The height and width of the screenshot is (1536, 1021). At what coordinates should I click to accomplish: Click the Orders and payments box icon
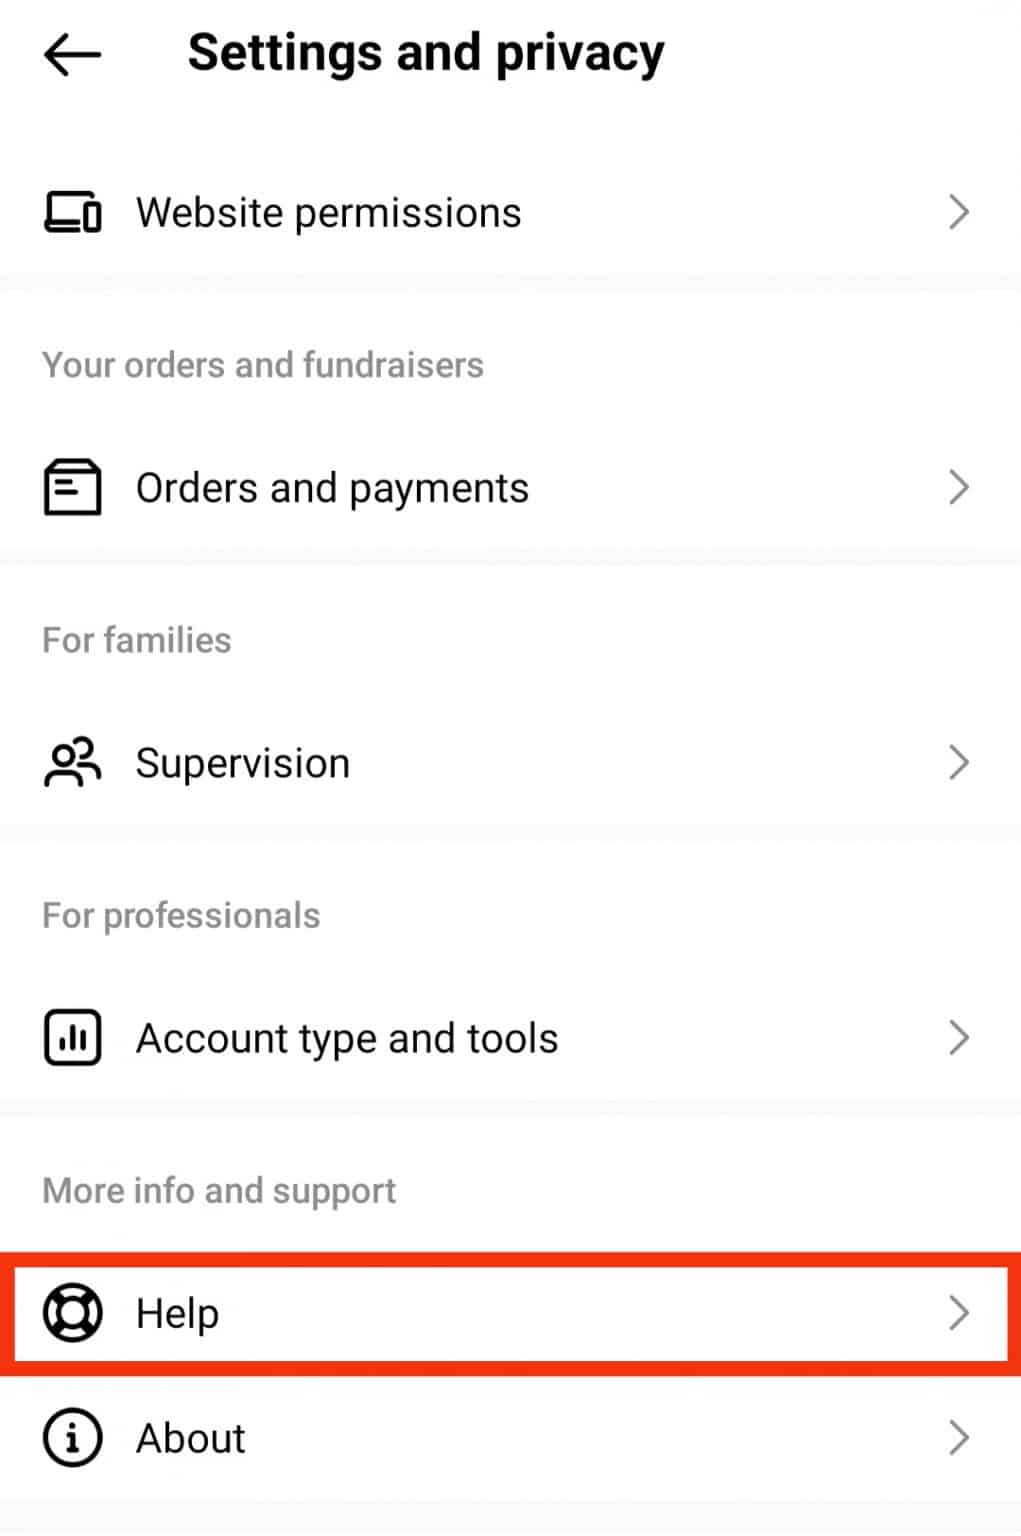point(72,487)
